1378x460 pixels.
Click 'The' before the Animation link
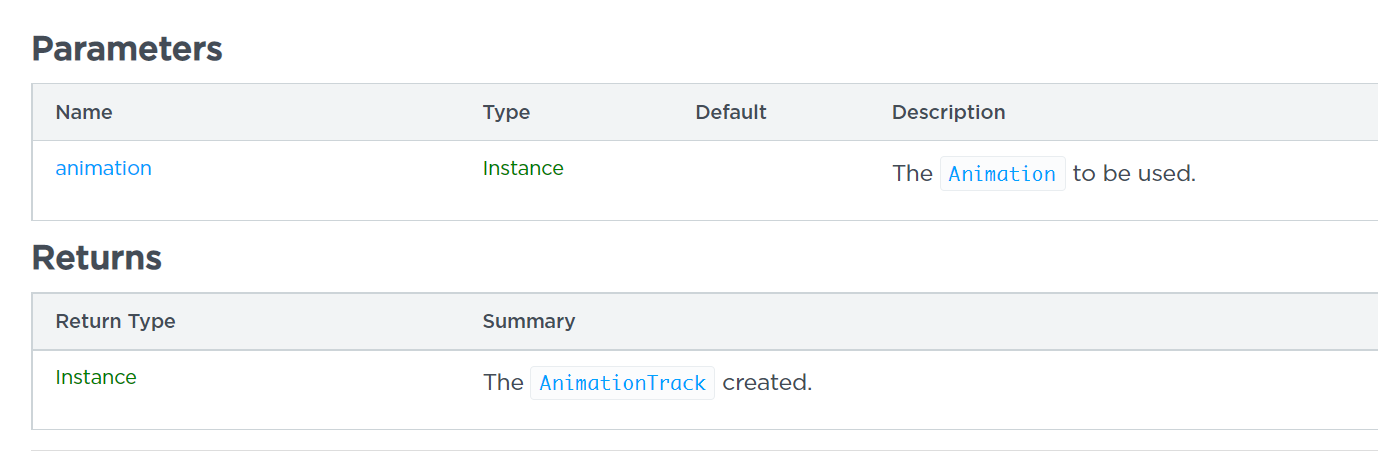(911, 174)
